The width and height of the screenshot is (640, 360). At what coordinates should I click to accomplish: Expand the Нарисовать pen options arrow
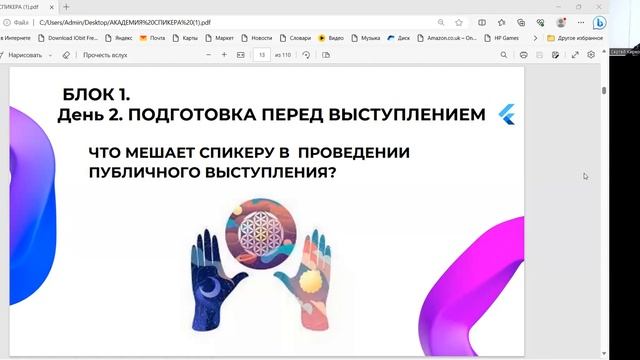click(50, 55)
